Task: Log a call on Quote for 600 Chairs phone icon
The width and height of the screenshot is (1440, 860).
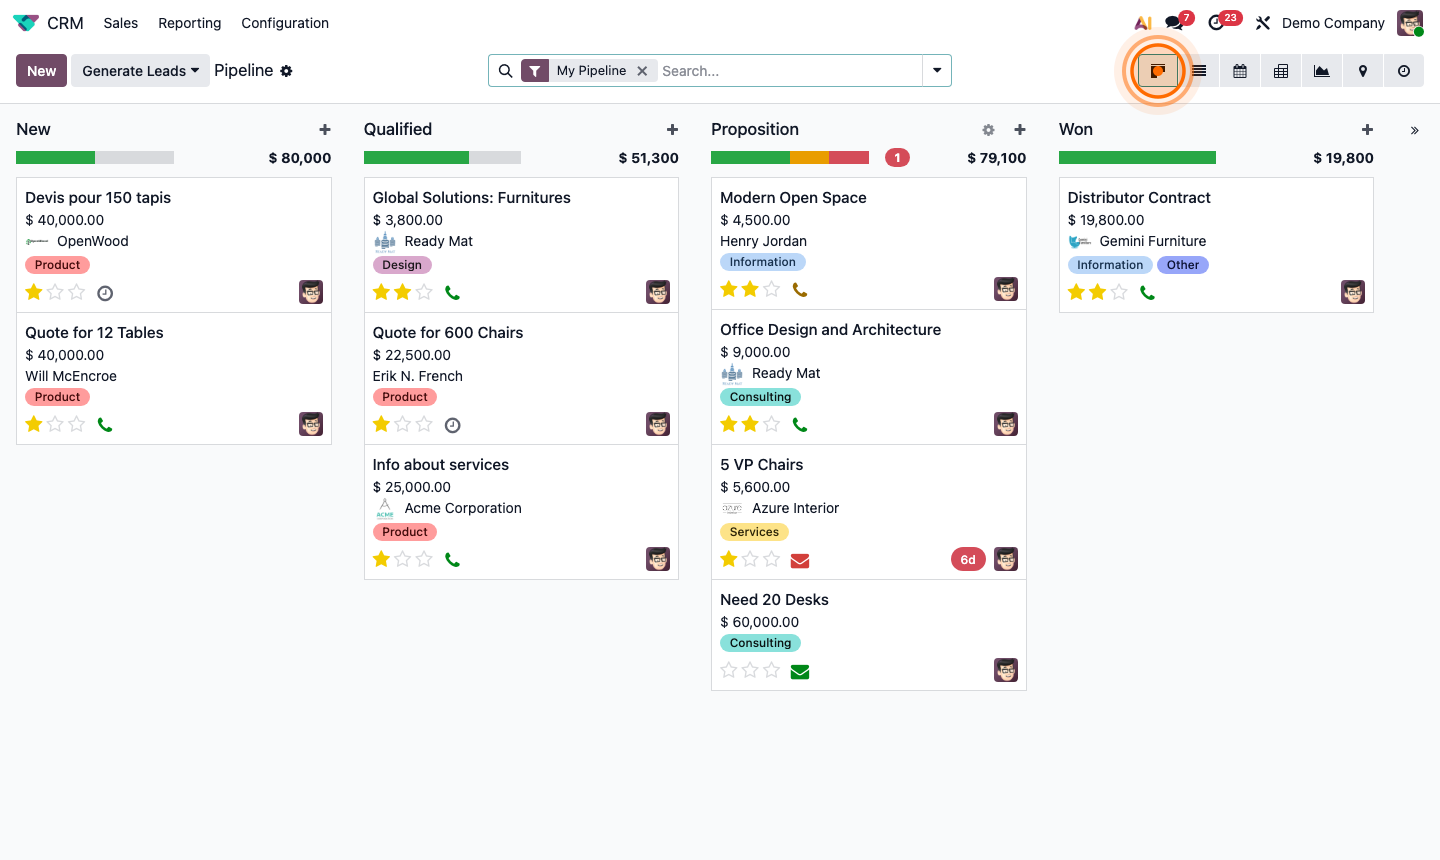Action: pyautogui.click(x=452, y=424)
